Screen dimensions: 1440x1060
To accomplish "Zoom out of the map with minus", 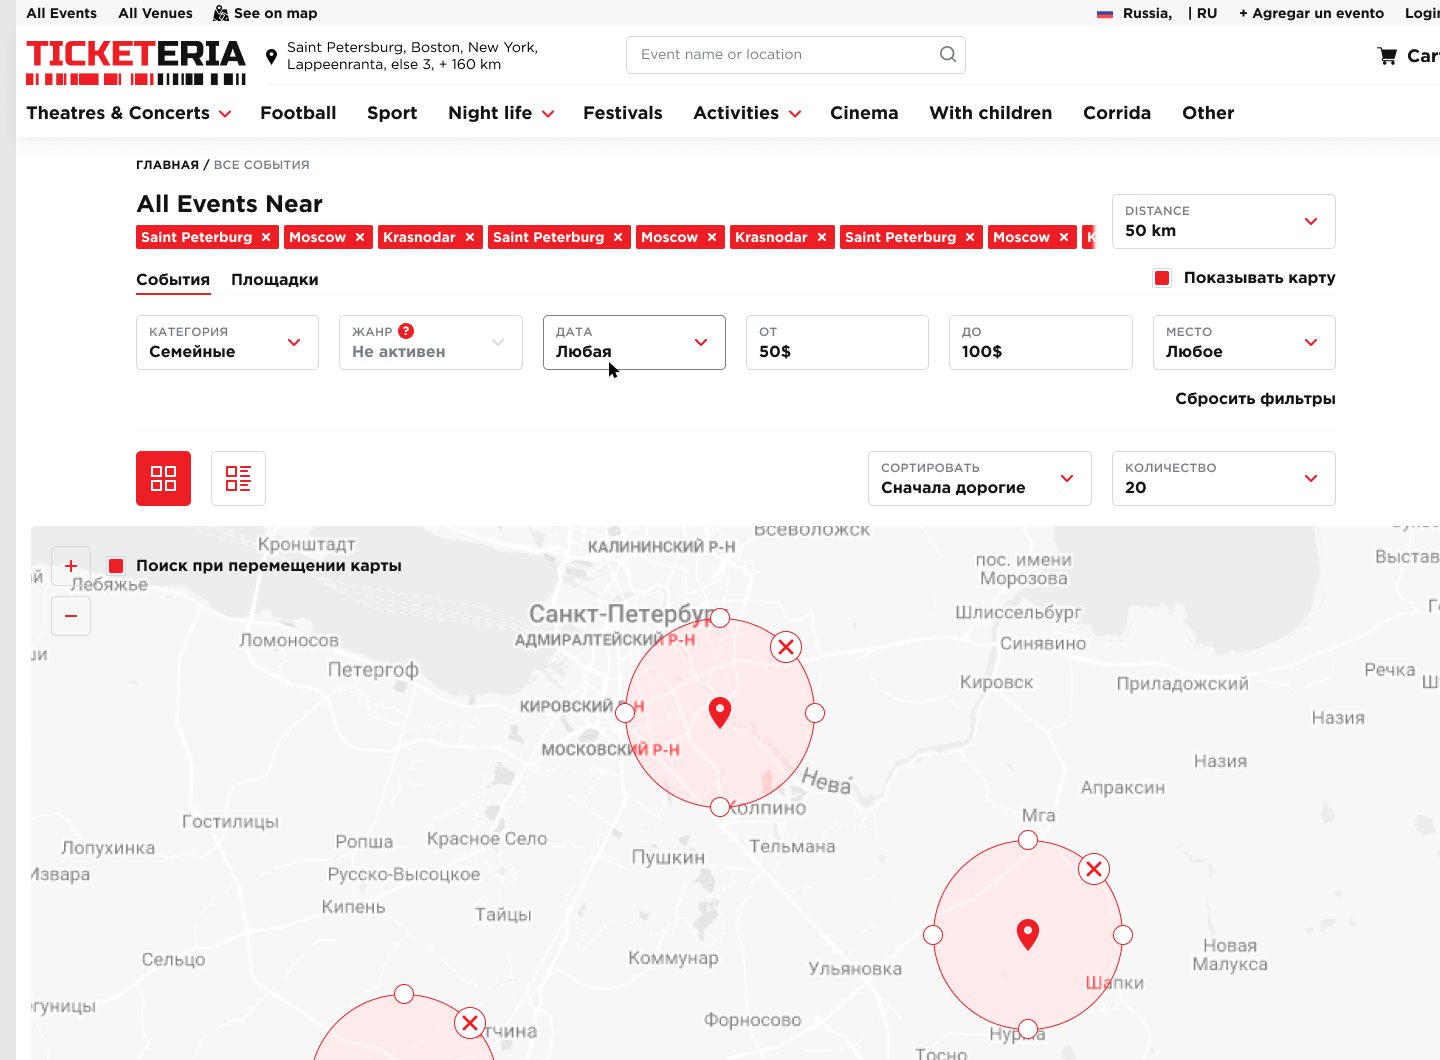I will tap(71, 616).
